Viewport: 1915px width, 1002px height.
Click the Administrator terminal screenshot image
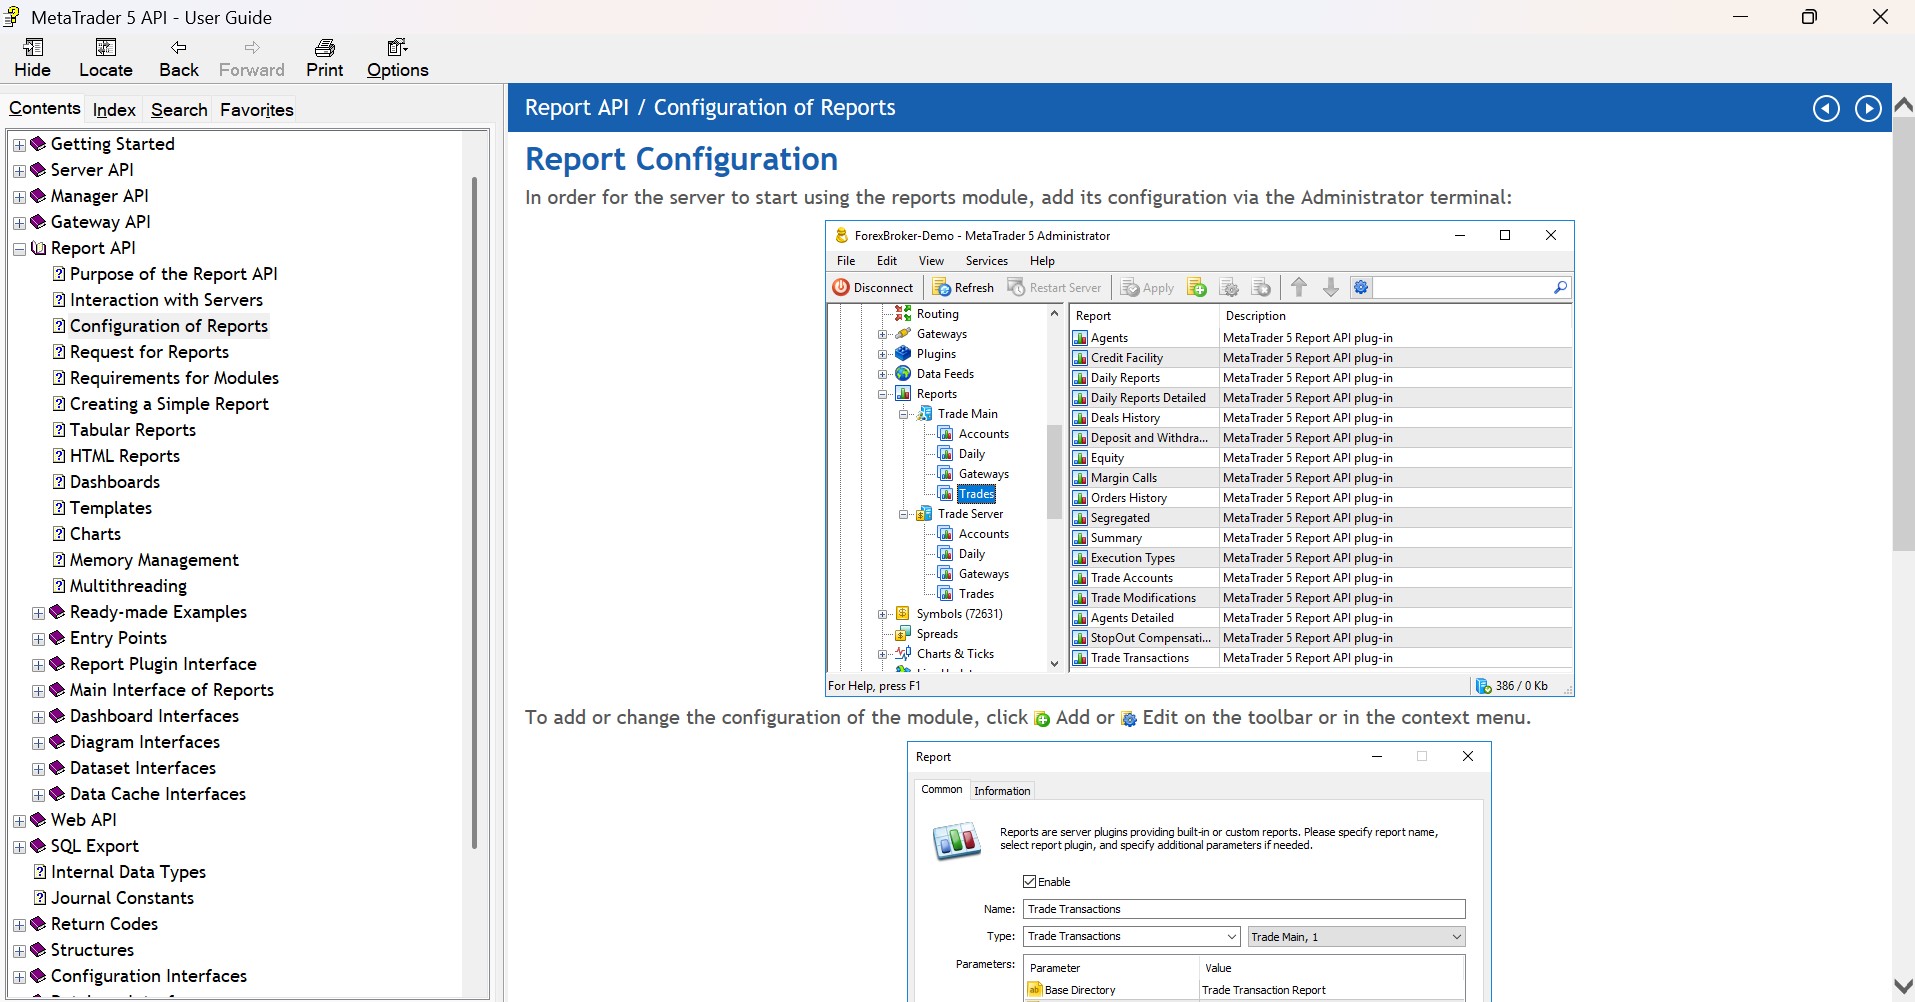(1200, 459)
